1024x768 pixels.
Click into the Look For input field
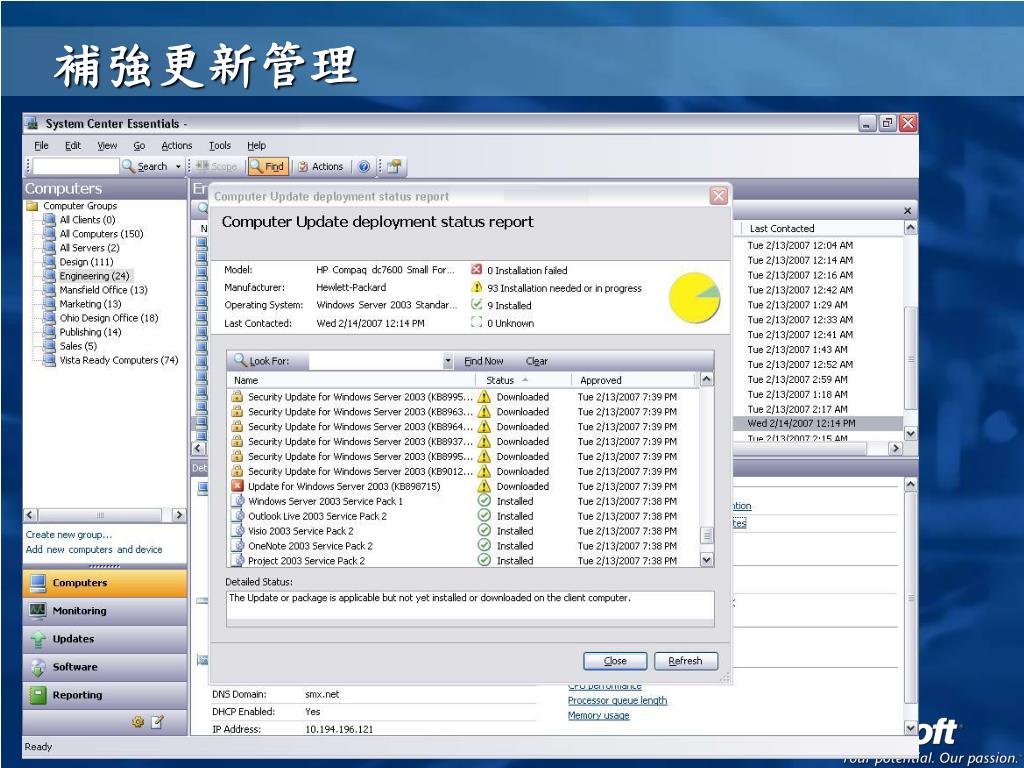click(x=376, y=361)
